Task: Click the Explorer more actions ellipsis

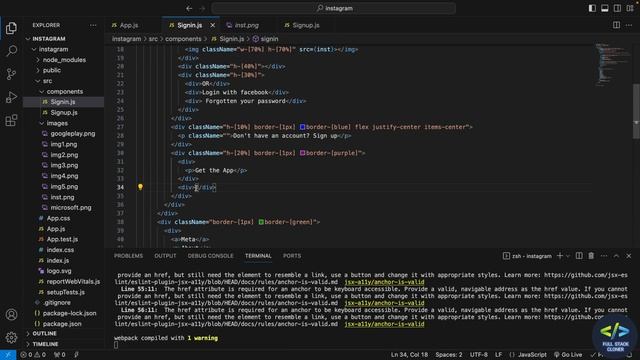Action: point(93,25)
